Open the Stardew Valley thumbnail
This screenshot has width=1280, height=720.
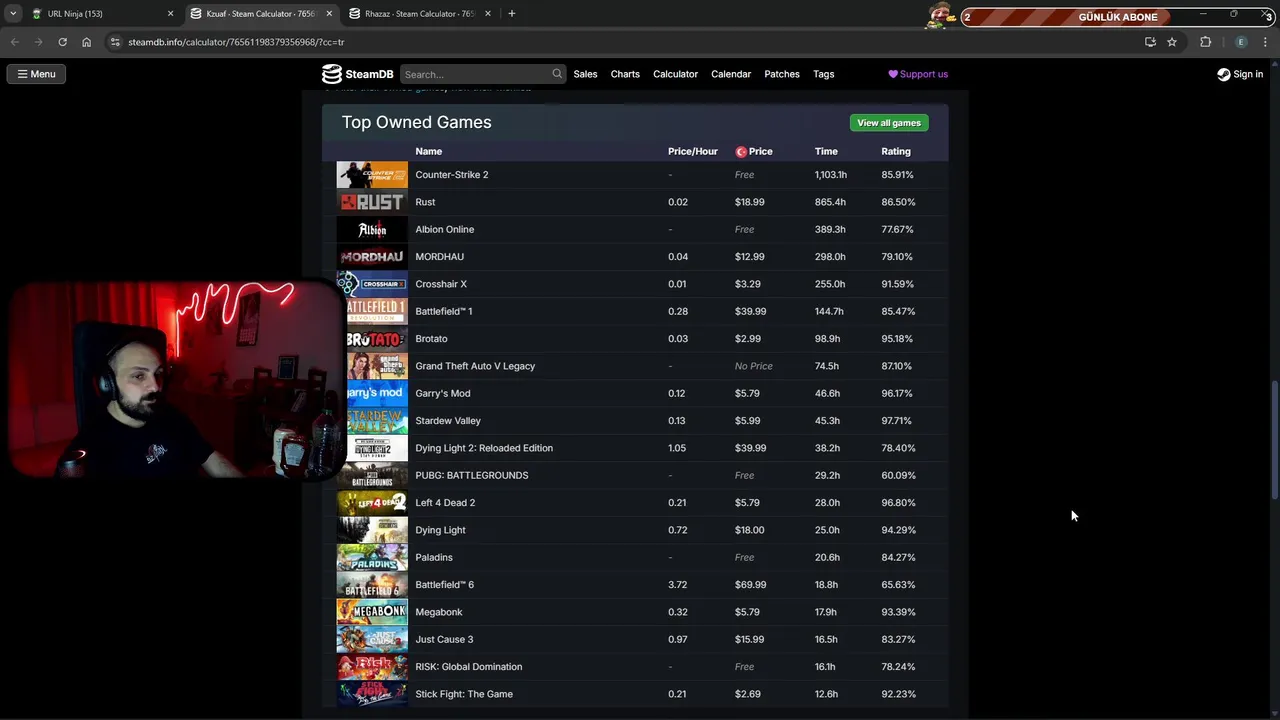(375, 421)
